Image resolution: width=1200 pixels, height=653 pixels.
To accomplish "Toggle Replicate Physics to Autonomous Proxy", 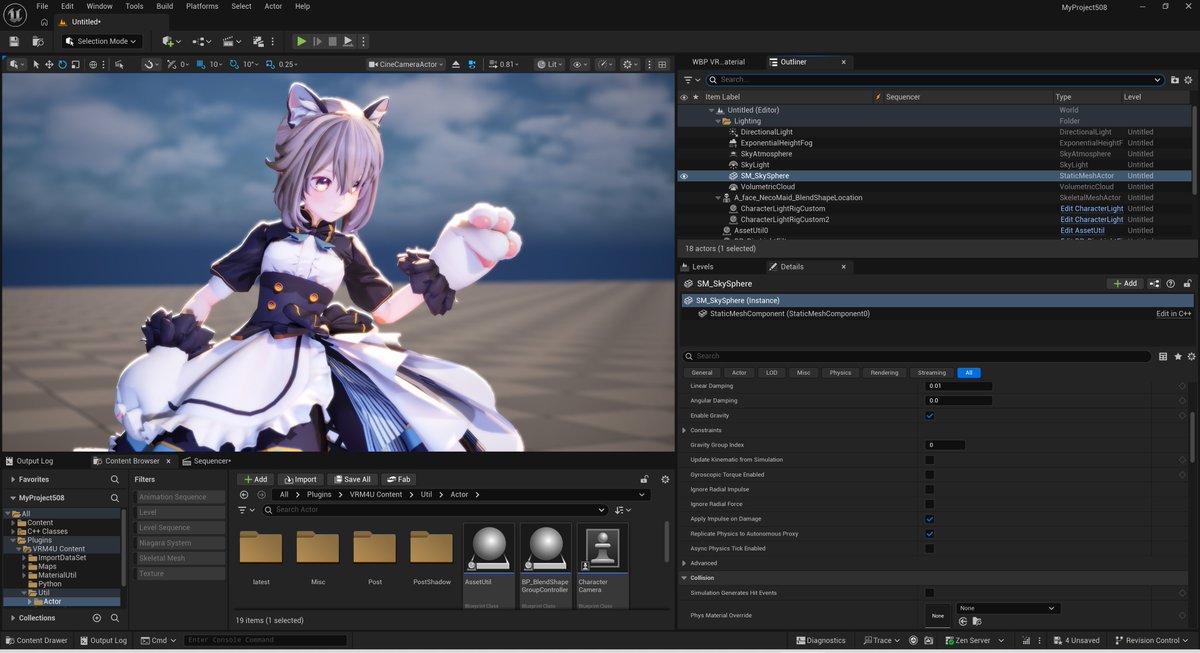I will (x=930, y=534).
